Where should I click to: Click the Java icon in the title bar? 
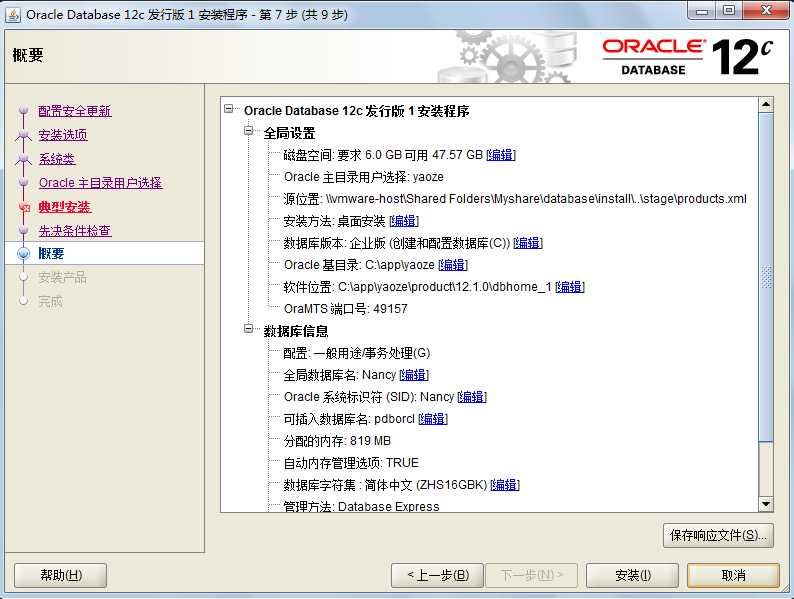coord(13,14)
